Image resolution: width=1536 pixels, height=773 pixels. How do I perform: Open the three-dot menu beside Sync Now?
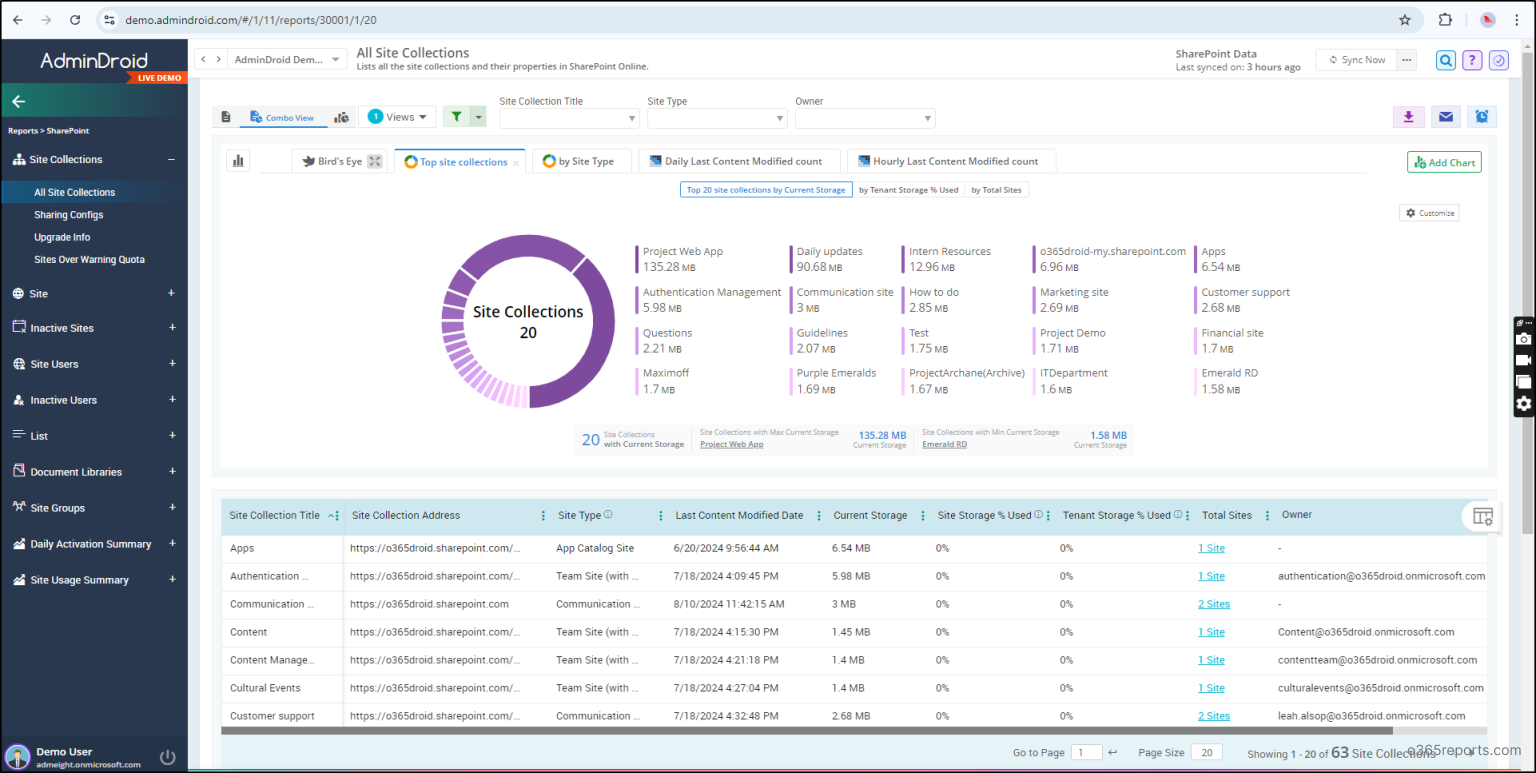click(1407, 60)
